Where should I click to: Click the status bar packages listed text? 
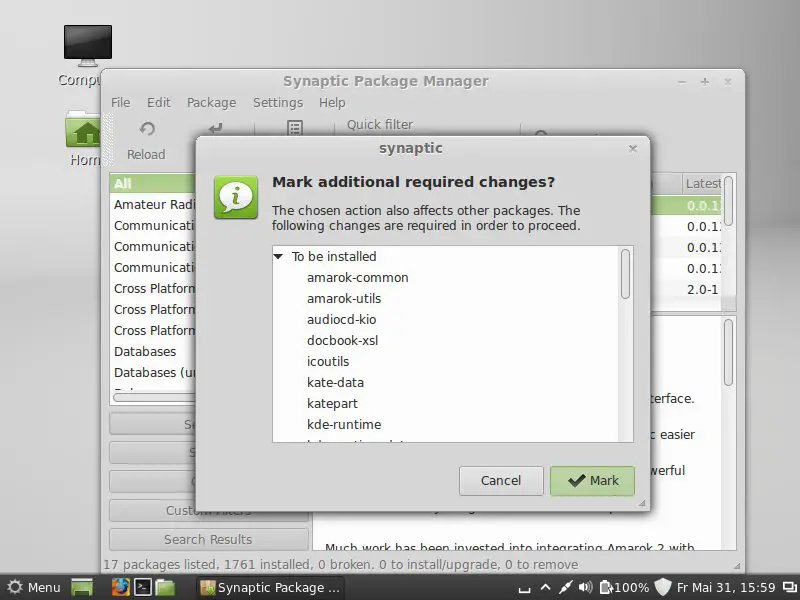340,564
